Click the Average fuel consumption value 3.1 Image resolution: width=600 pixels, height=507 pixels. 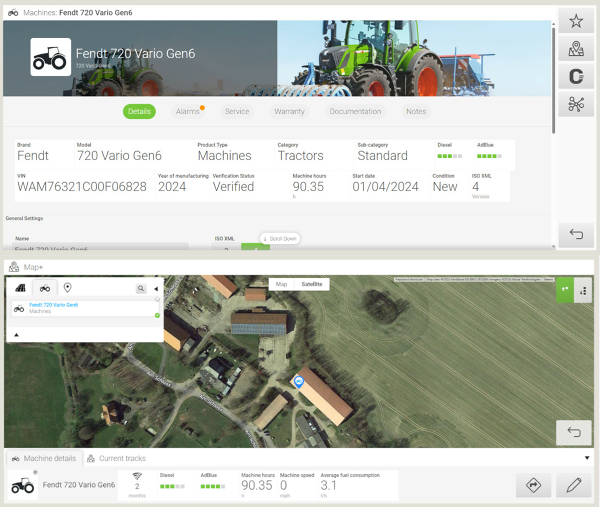click(x=328, y=485)
